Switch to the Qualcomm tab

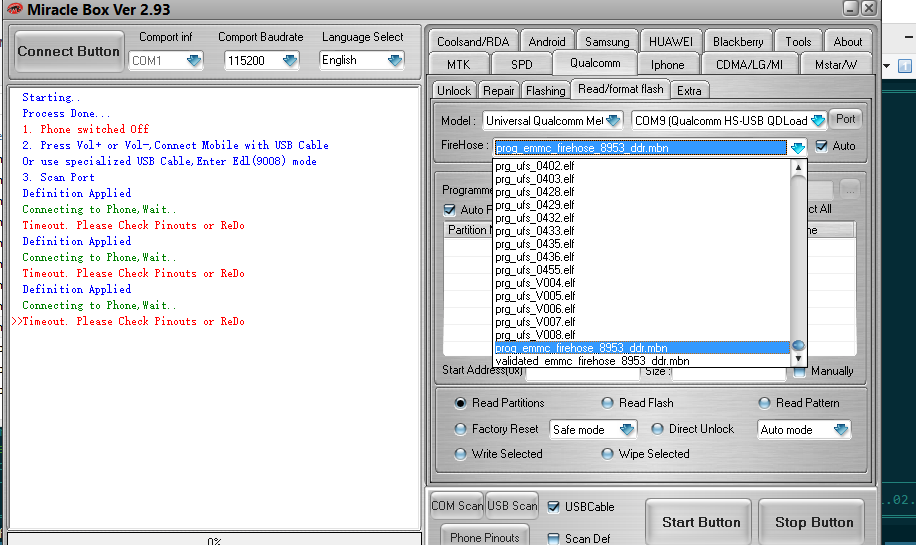(594, 63)
